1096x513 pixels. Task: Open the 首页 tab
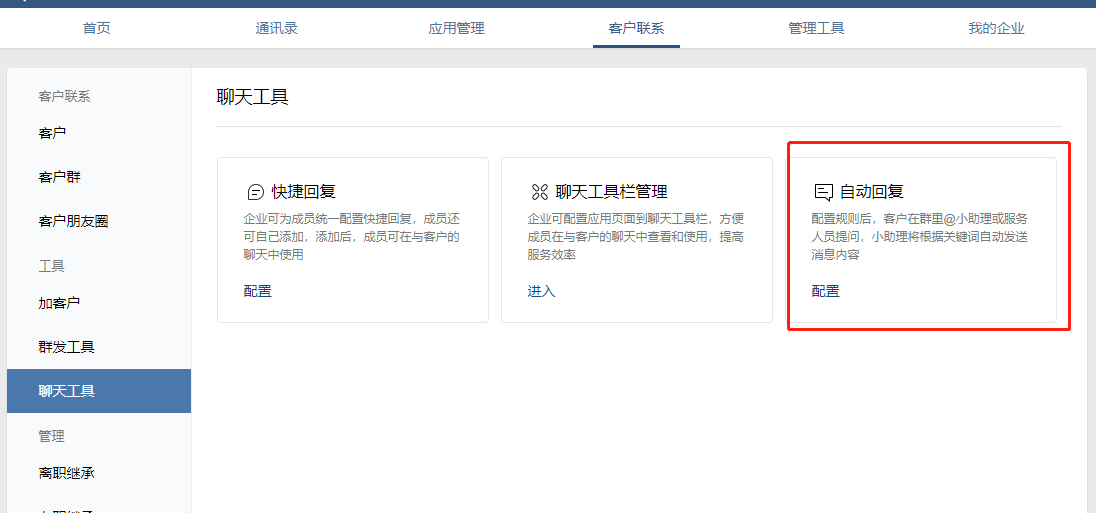[x=96, y=29]
